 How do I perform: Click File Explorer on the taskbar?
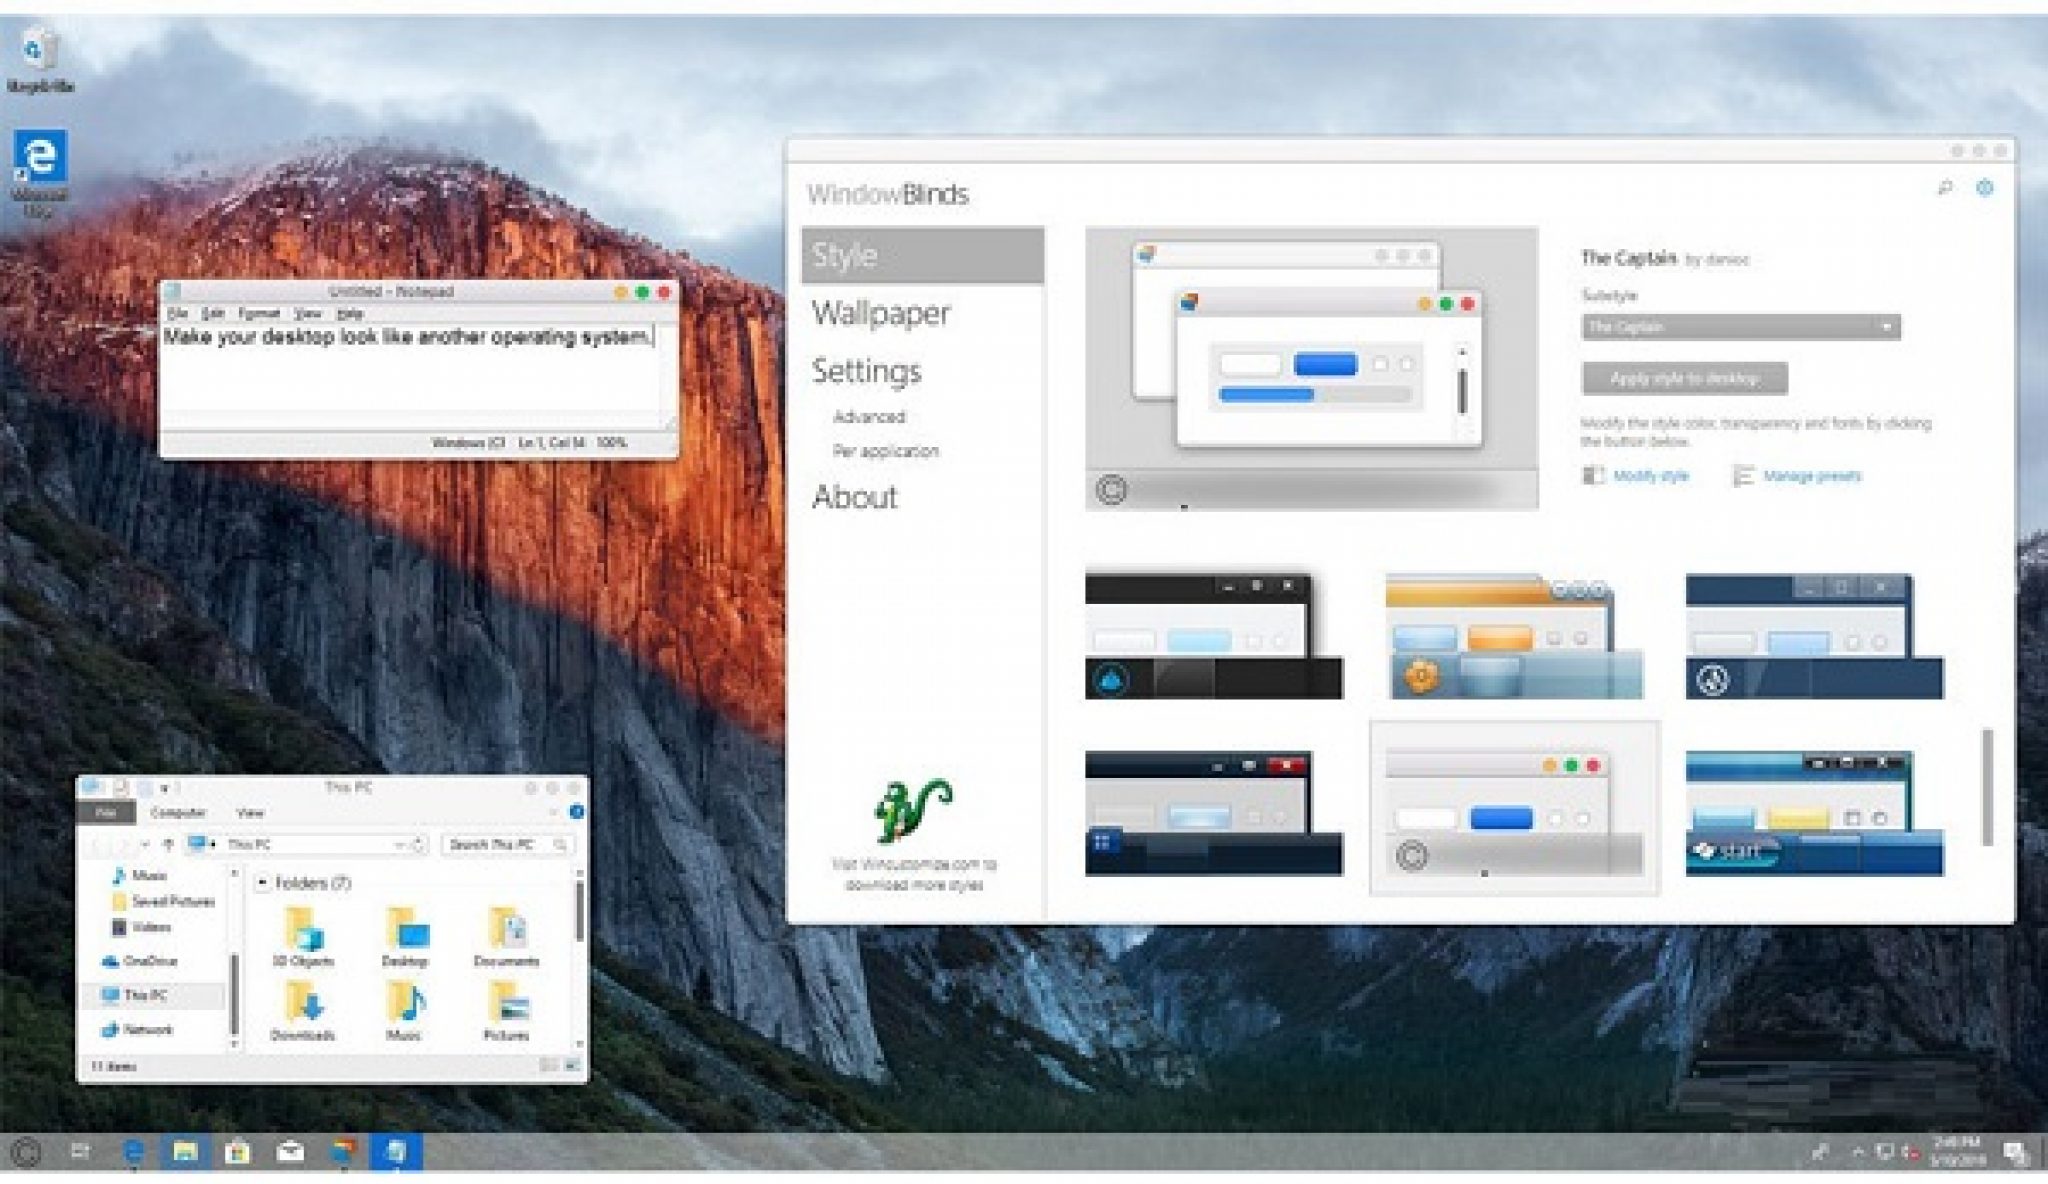pyautogui.click(x=185, y=1152)
